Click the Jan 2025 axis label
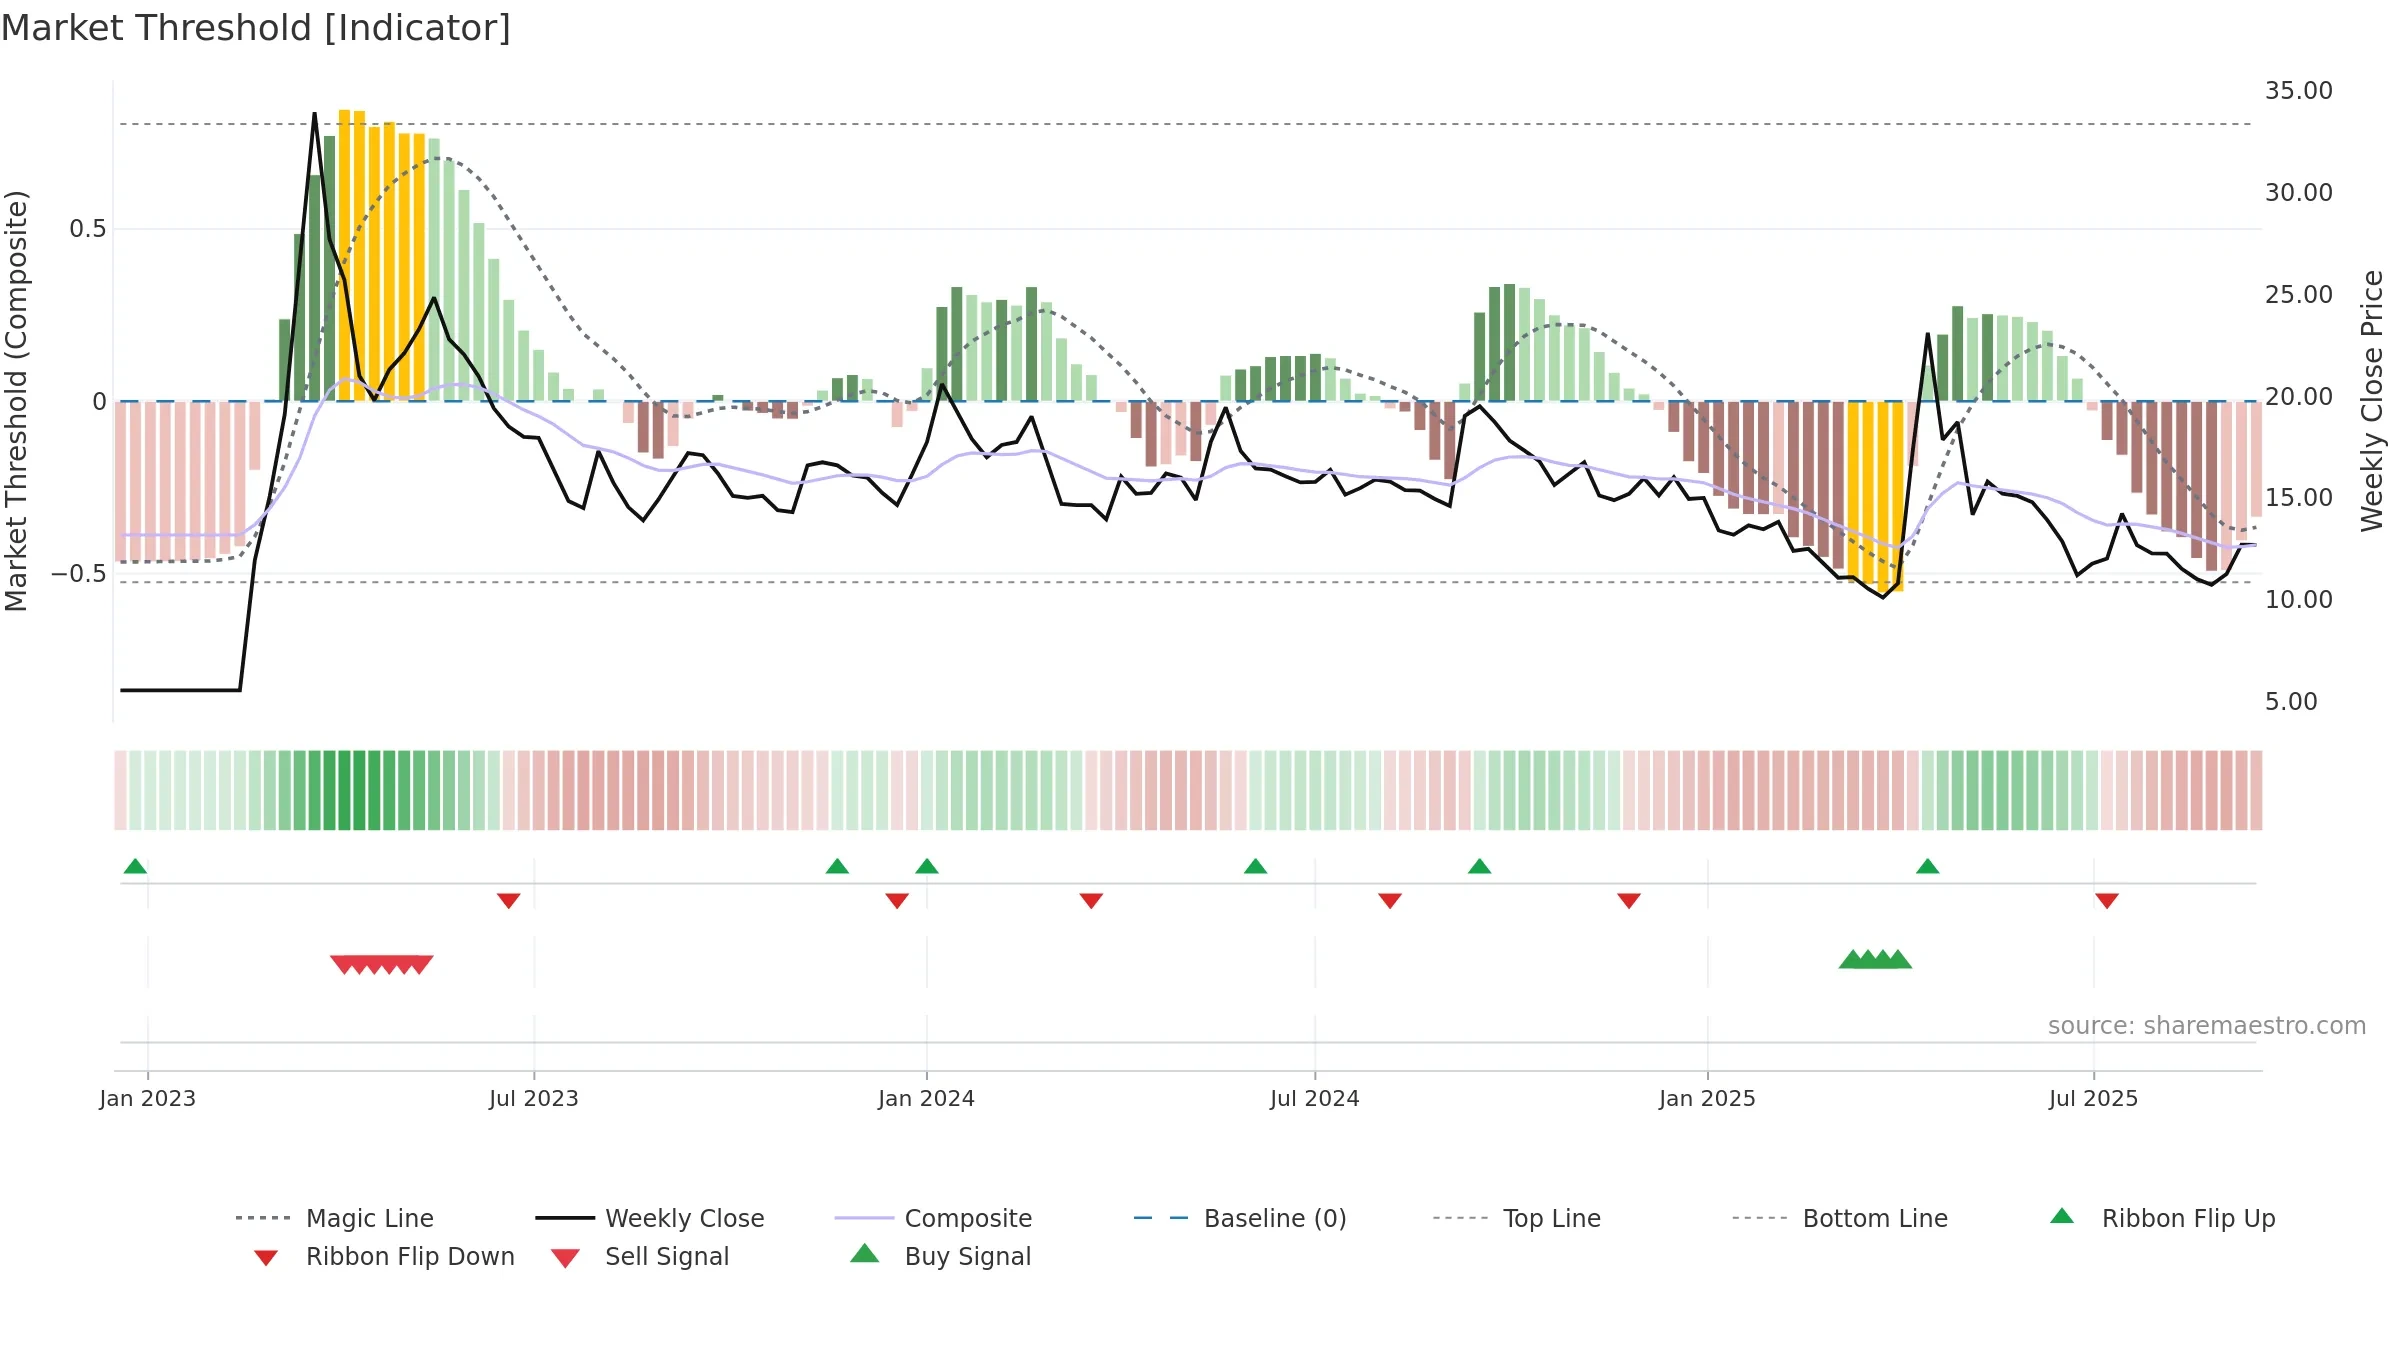Viewport: 2400px width, 1350px height. (x=1708, y=1098)
